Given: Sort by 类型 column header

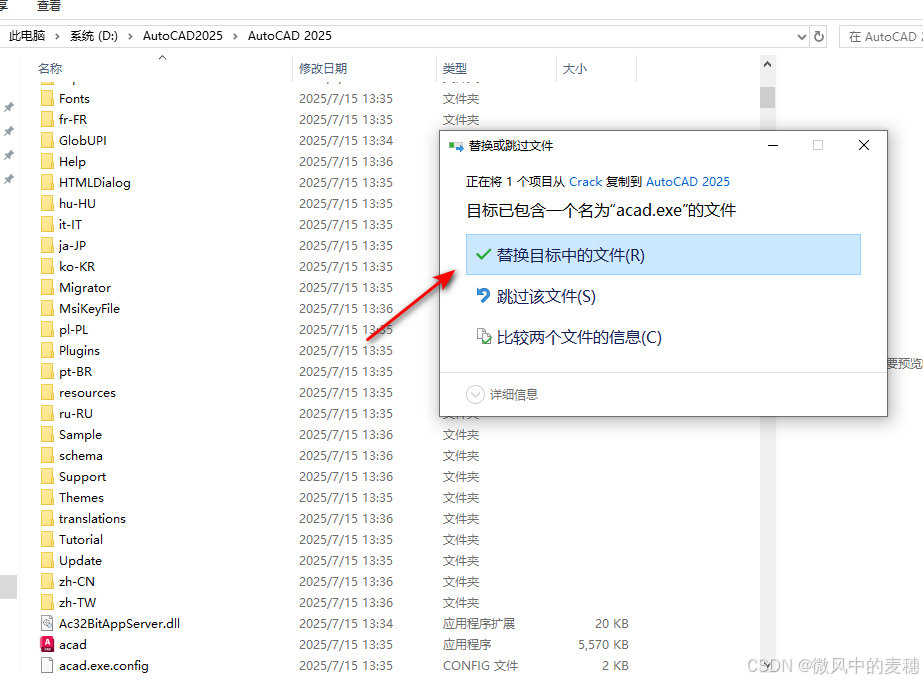Looking at the screenshot, I should click(454, 68).
